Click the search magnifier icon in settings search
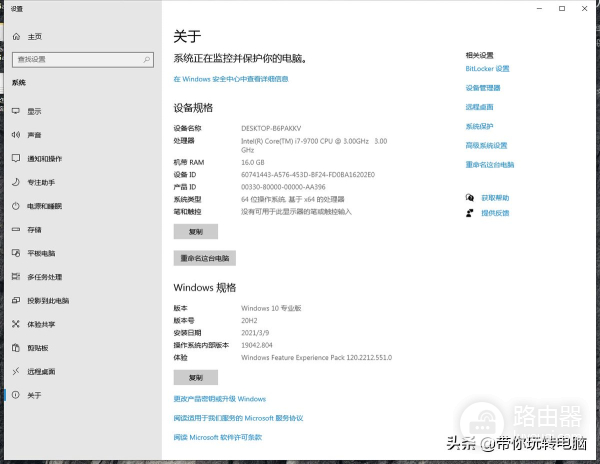 [x=147, y=60]
